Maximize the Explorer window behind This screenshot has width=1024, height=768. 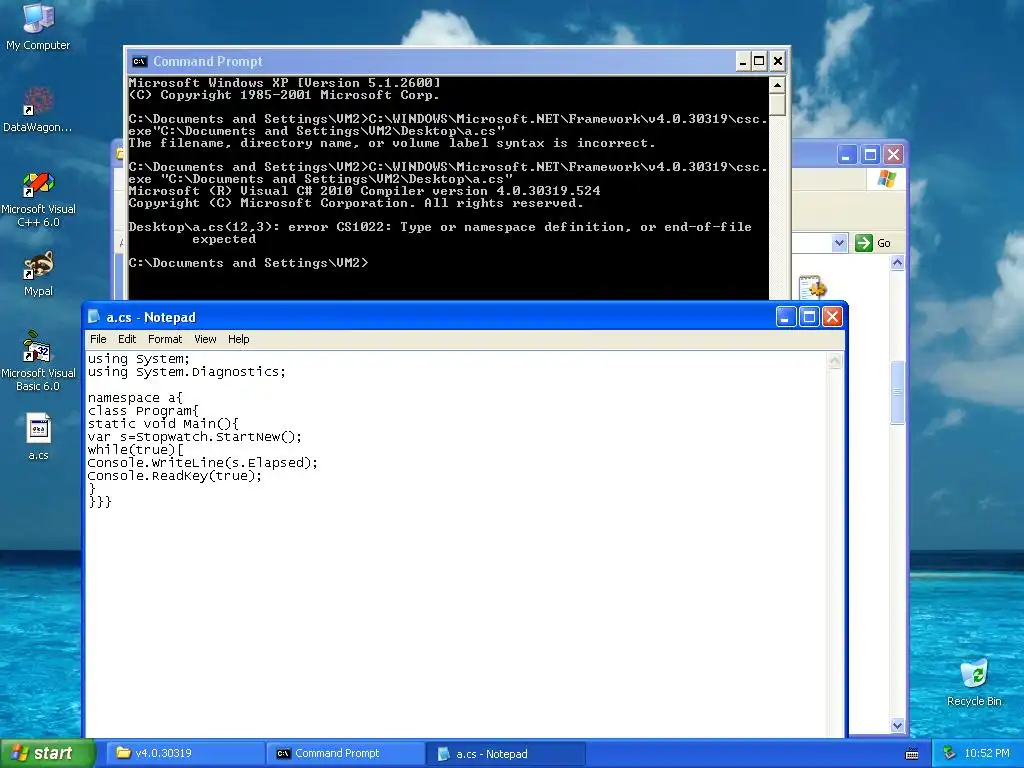[870, 155]
